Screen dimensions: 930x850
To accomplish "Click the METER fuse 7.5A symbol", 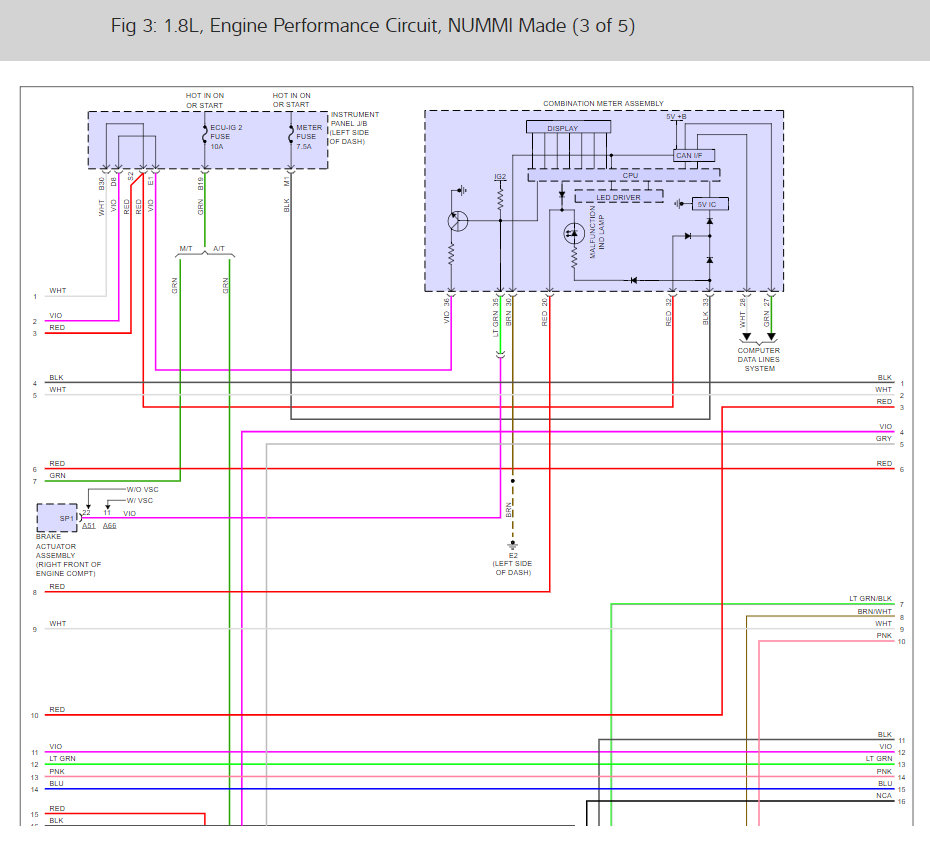I will [x=291, y=135].
